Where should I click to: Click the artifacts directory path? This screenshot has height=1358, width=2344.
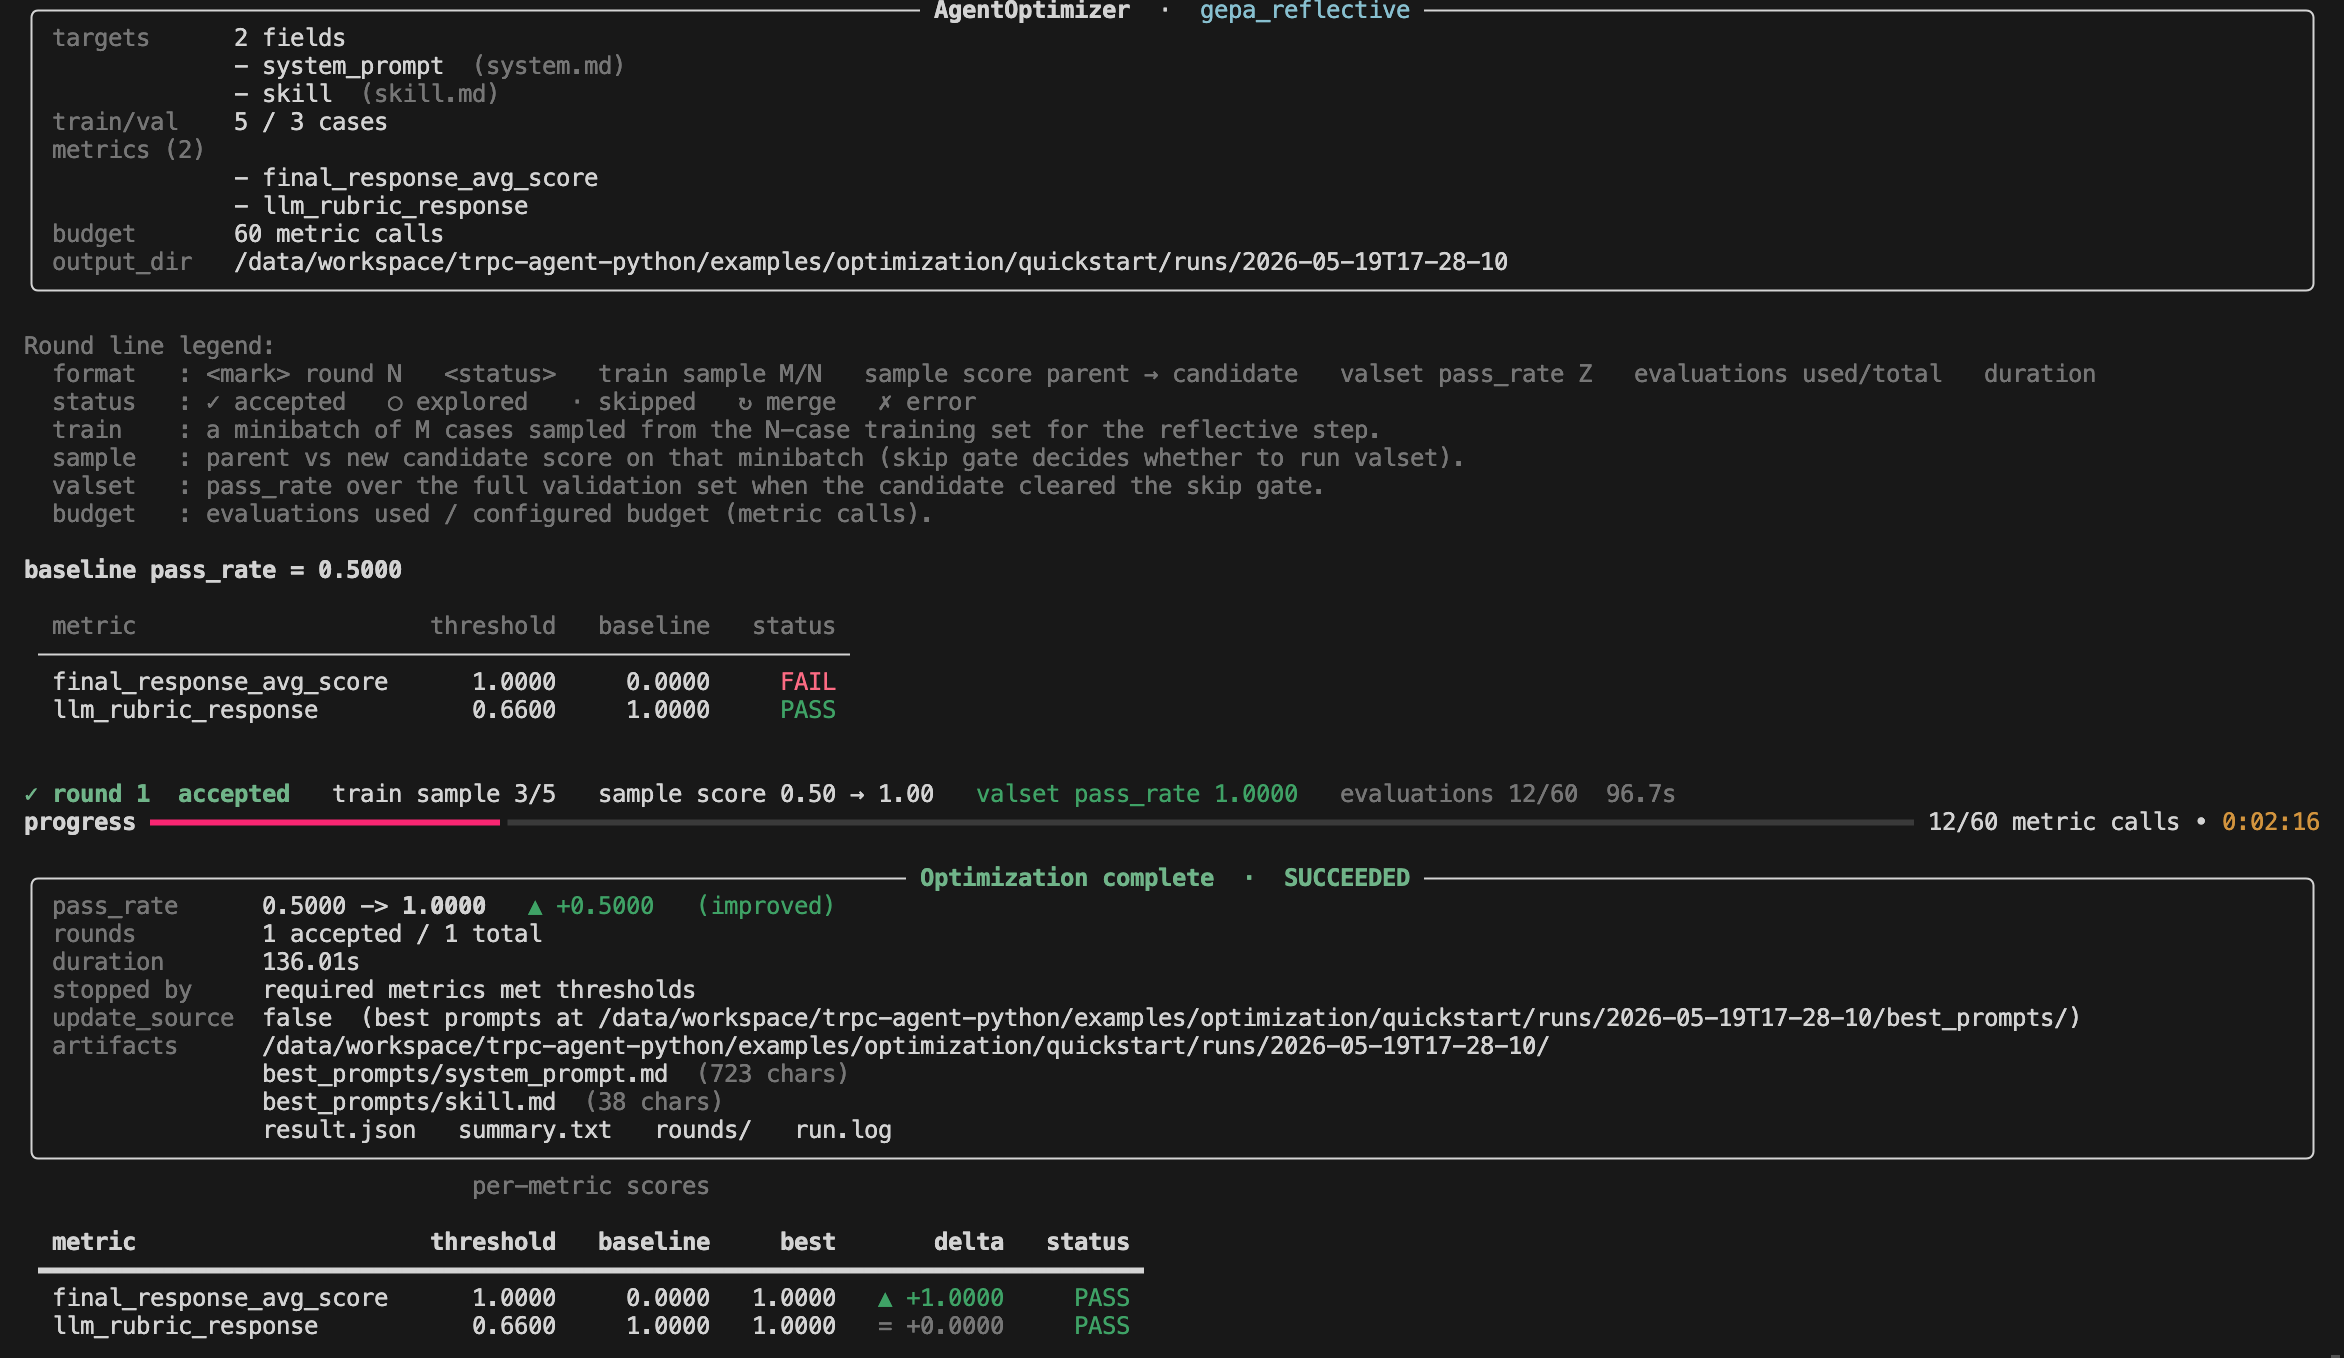906,1046
